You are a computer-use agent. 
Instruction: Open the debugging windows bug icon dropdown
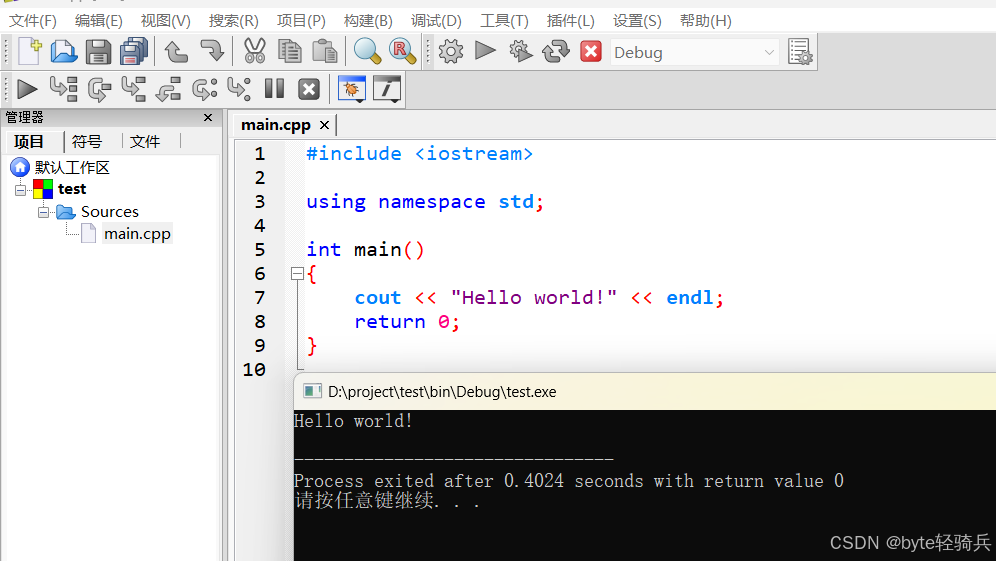coord(352,89)
